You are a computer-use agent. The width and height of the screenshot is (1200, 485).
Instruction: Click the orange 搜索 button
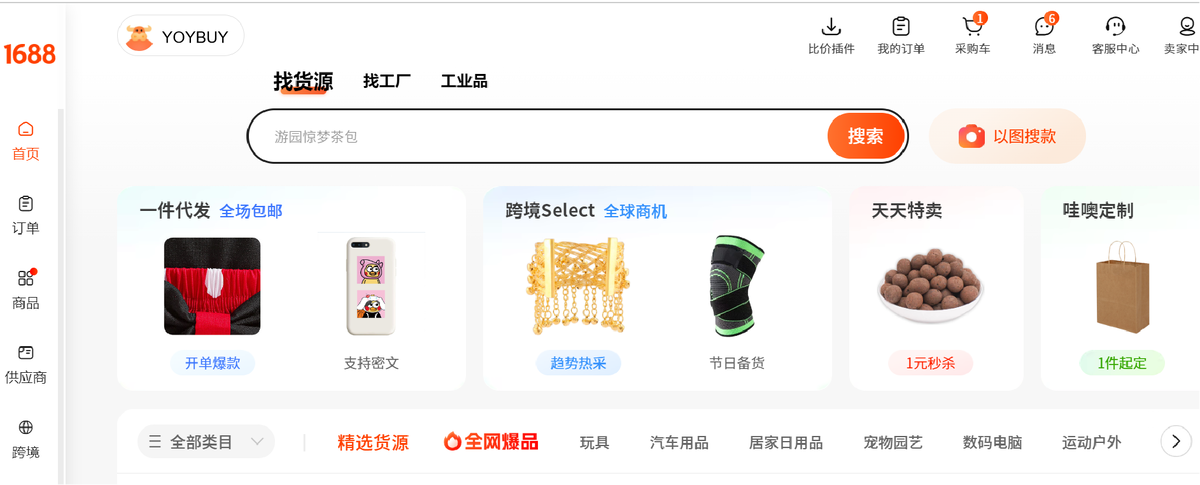(866, 136)
